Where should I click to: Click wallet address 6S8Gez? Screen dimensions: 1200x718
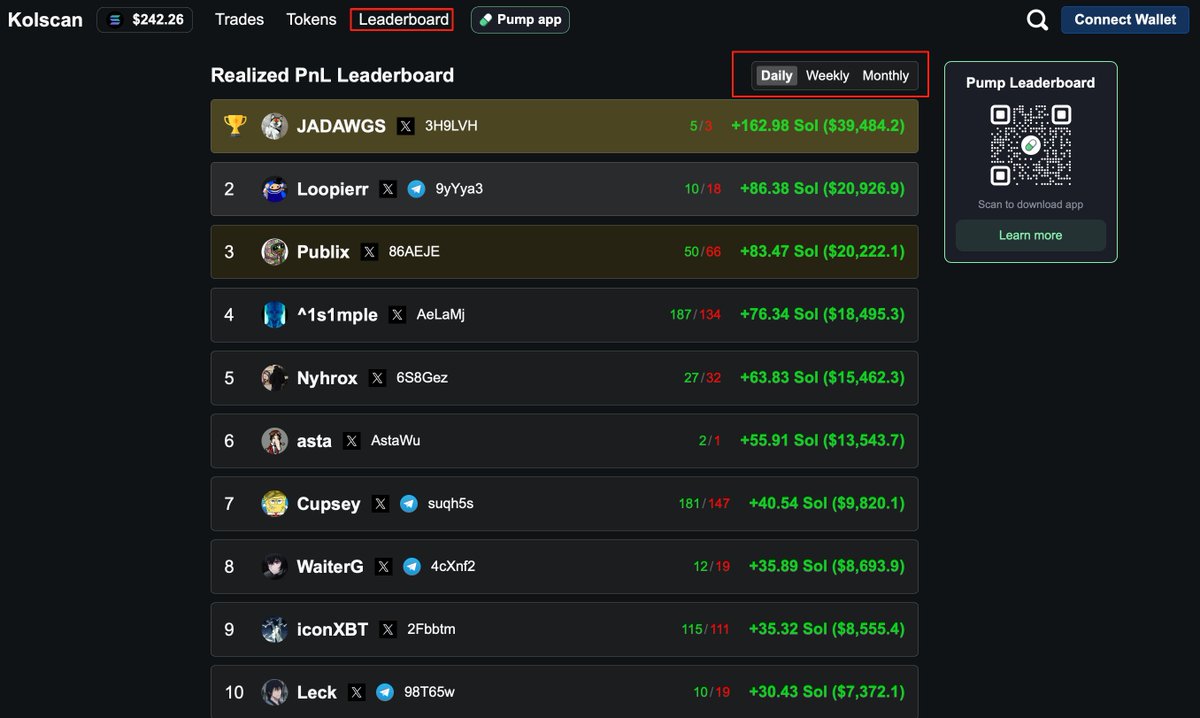[422, 378]
